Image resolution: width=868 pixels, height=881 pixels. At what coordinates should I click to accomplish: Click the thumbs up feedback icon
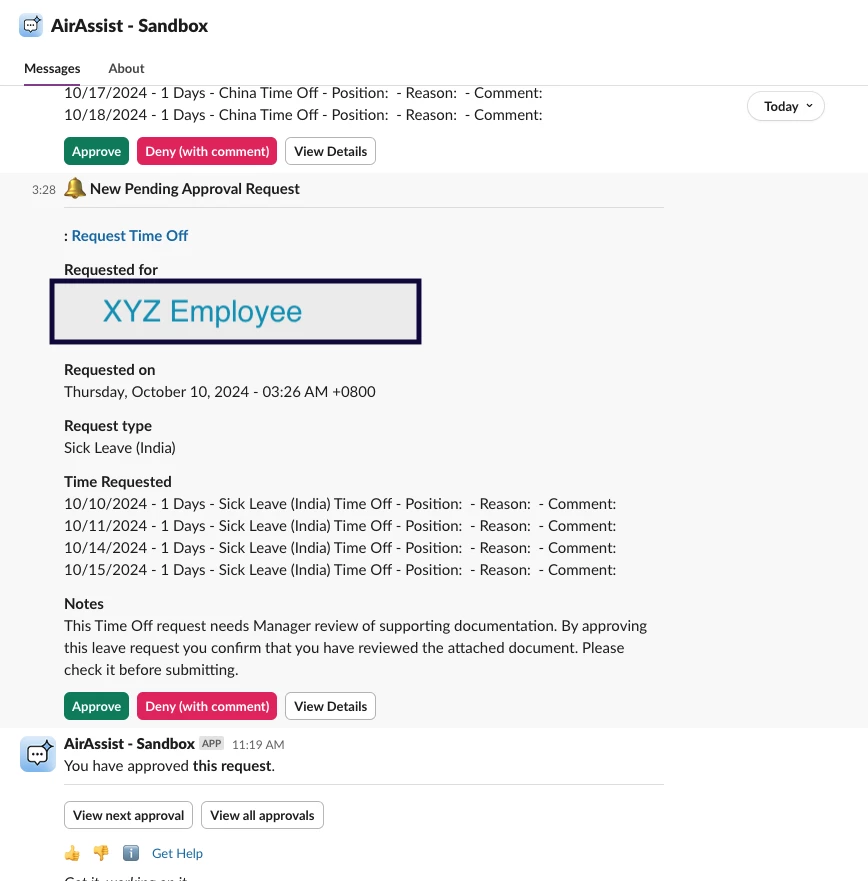tap(72, 853)
